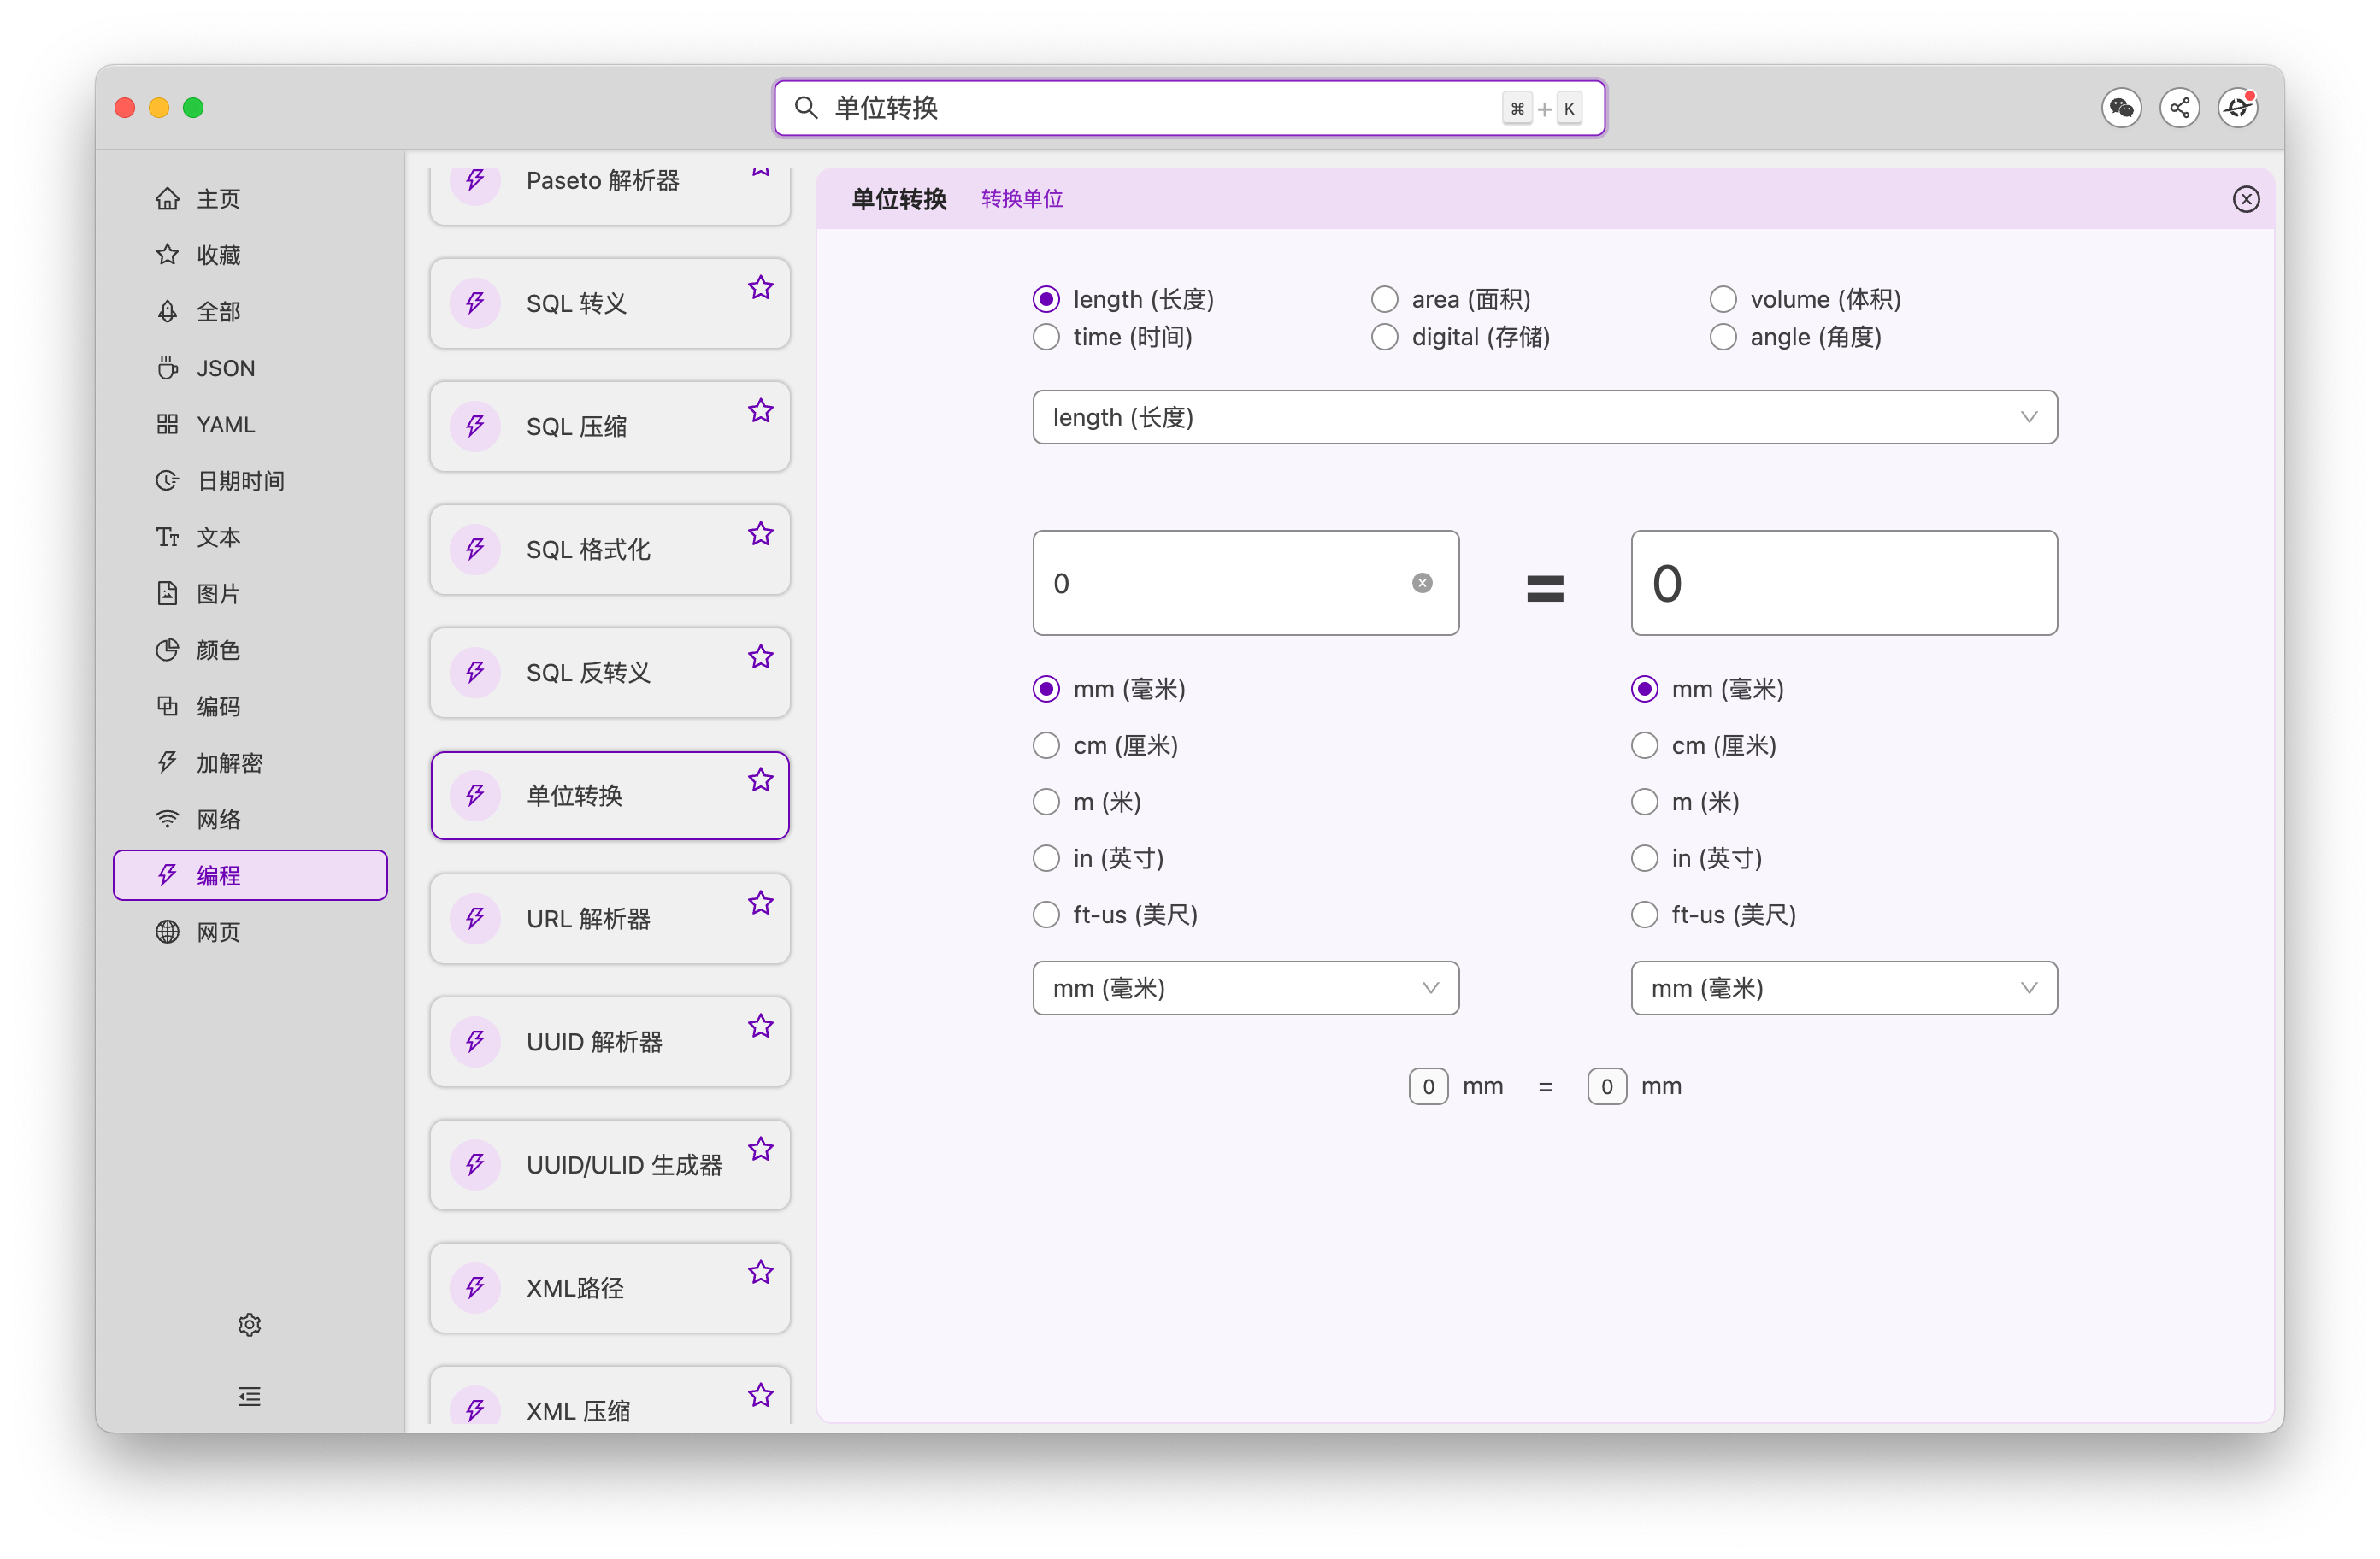
Task: Click the lightning icon on UUID 解析器 card
Action: pyautogui.click(x=475, y=1041)
